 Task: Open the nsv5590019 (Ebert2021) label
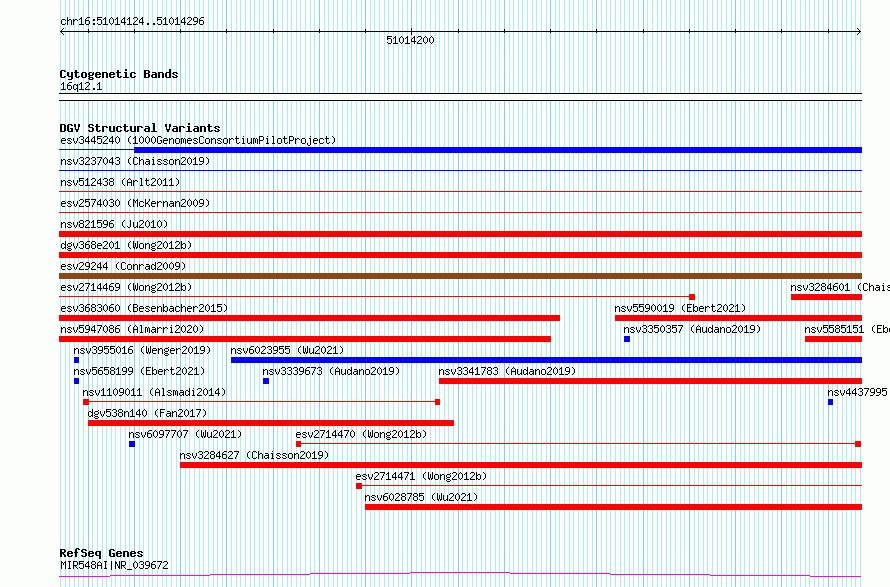680,308
